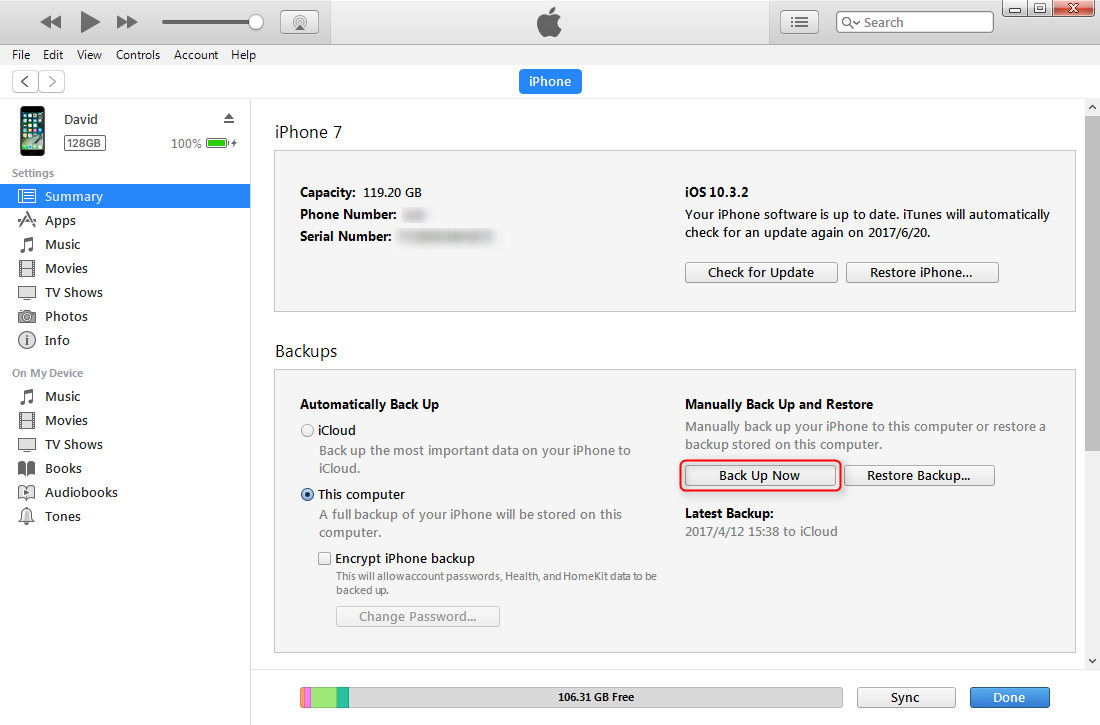
Task: Click the storage capacity bar
Action: pyautogui.click(x=571, y=697)
